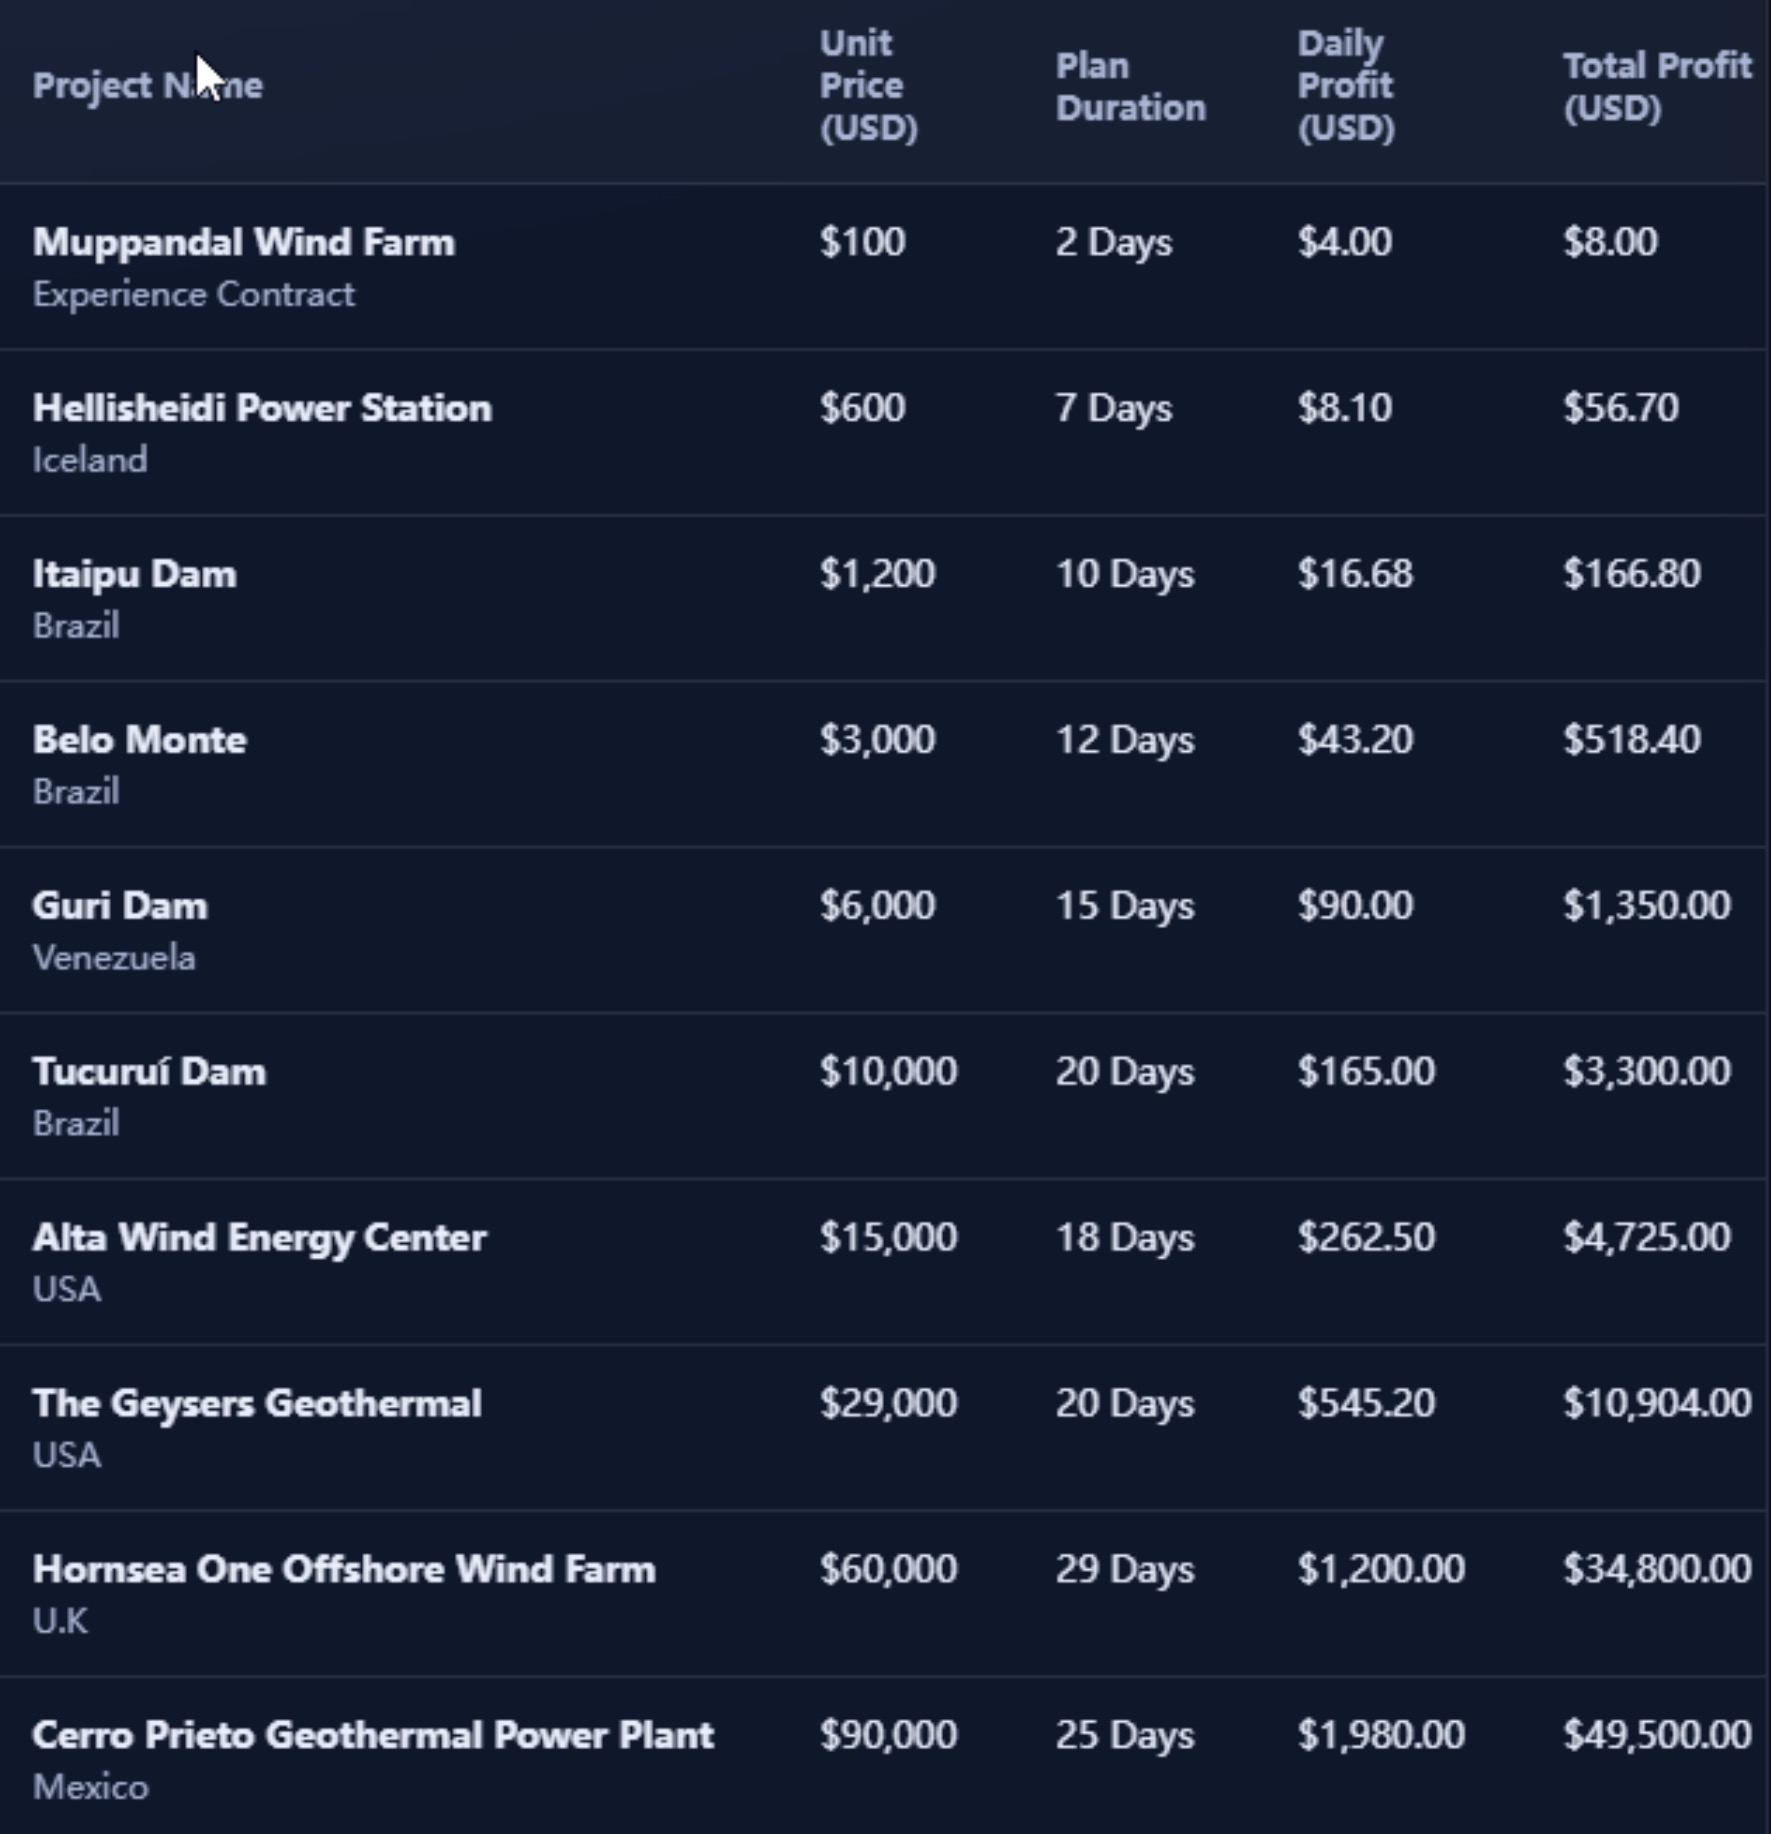This screenshot has height=1834, width=1772.
Task: Select the Alta Wind Energy Center name
Action: point(259,1238)
